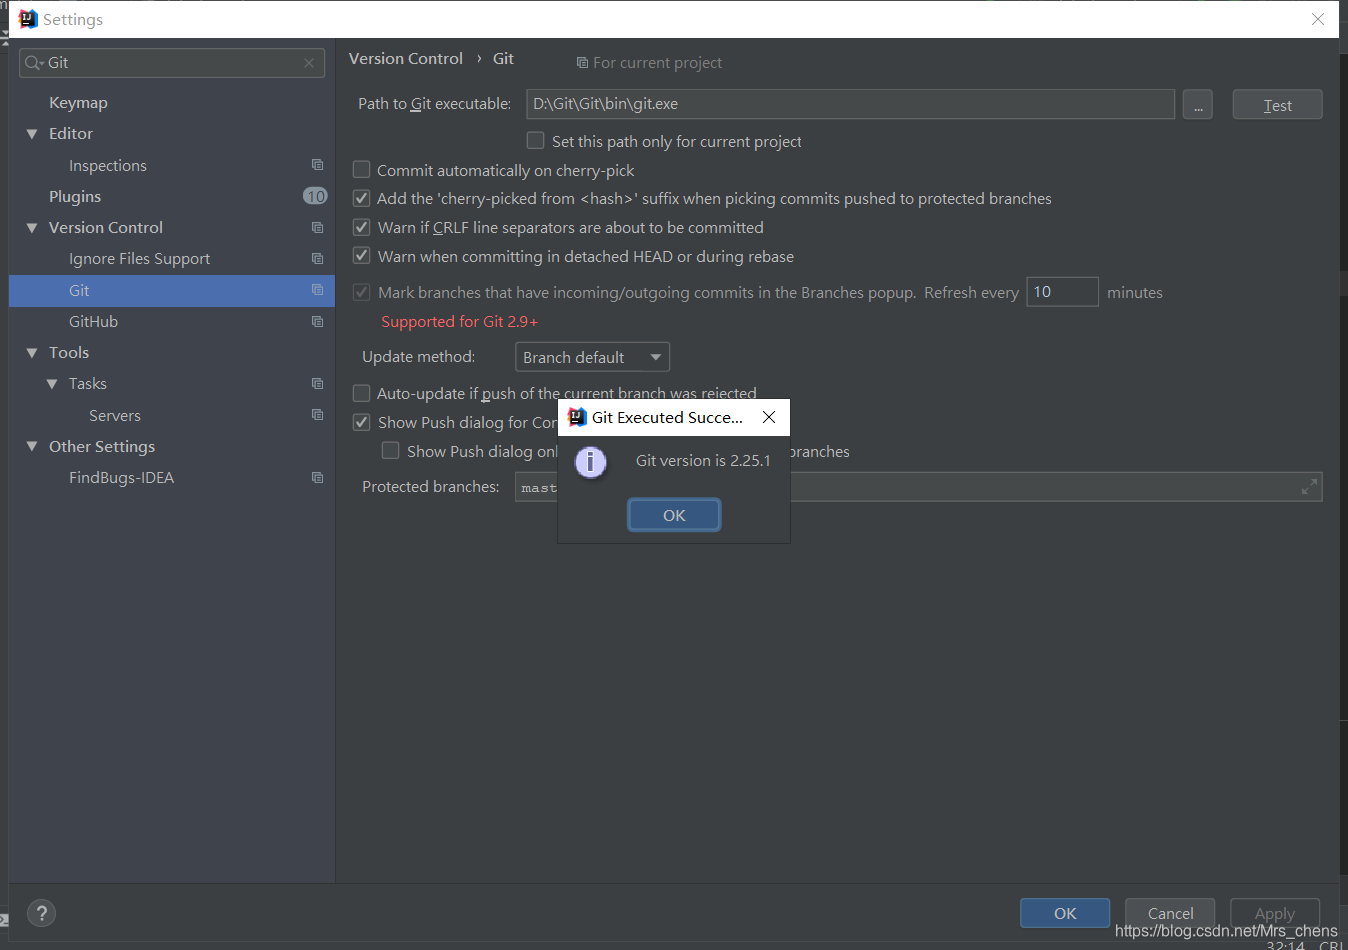Click the Settings search input field
Viewport: 1348px width, 950px height.
(172, 63)
